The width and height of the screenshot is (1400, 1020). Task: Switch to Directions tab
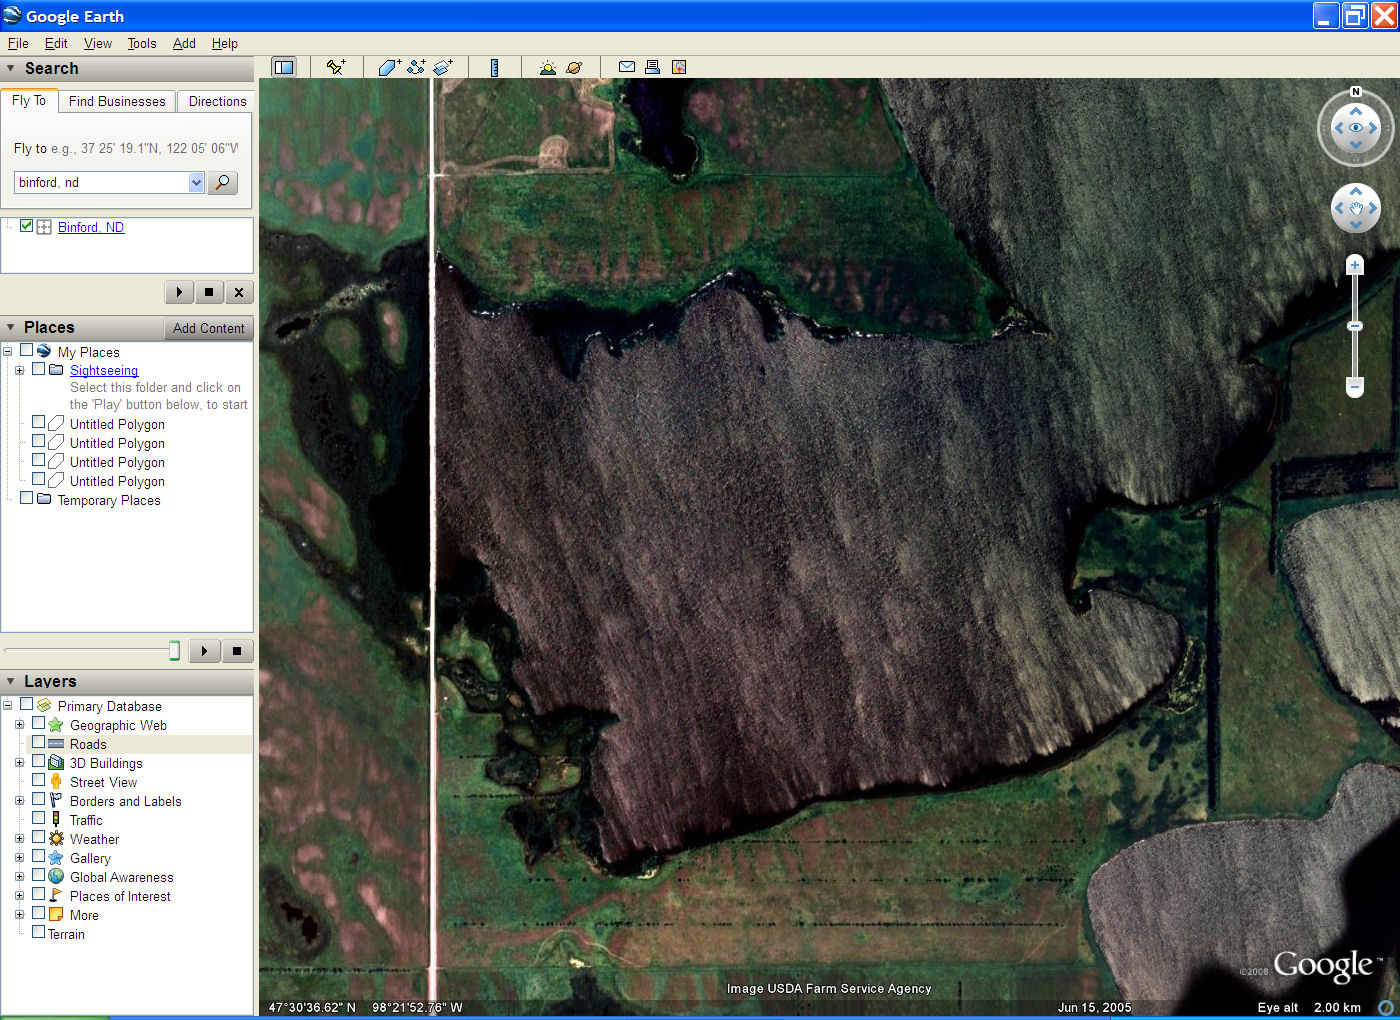coord(217,102)
